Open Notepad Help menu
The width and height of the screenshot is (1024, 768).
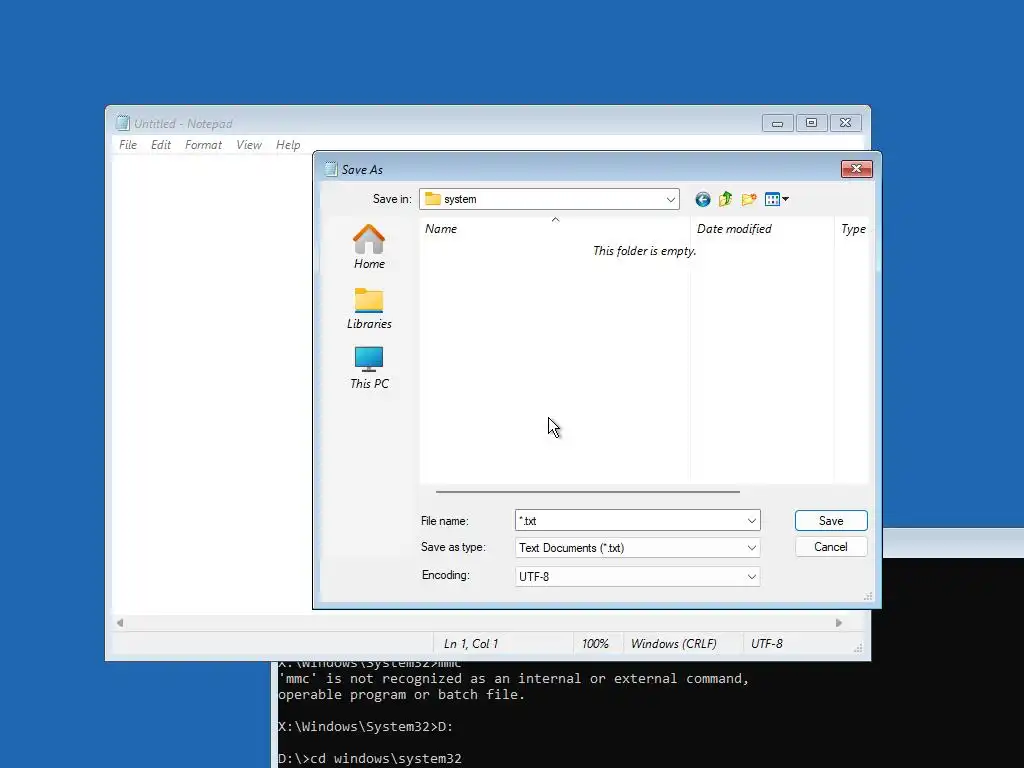[288, 145]
